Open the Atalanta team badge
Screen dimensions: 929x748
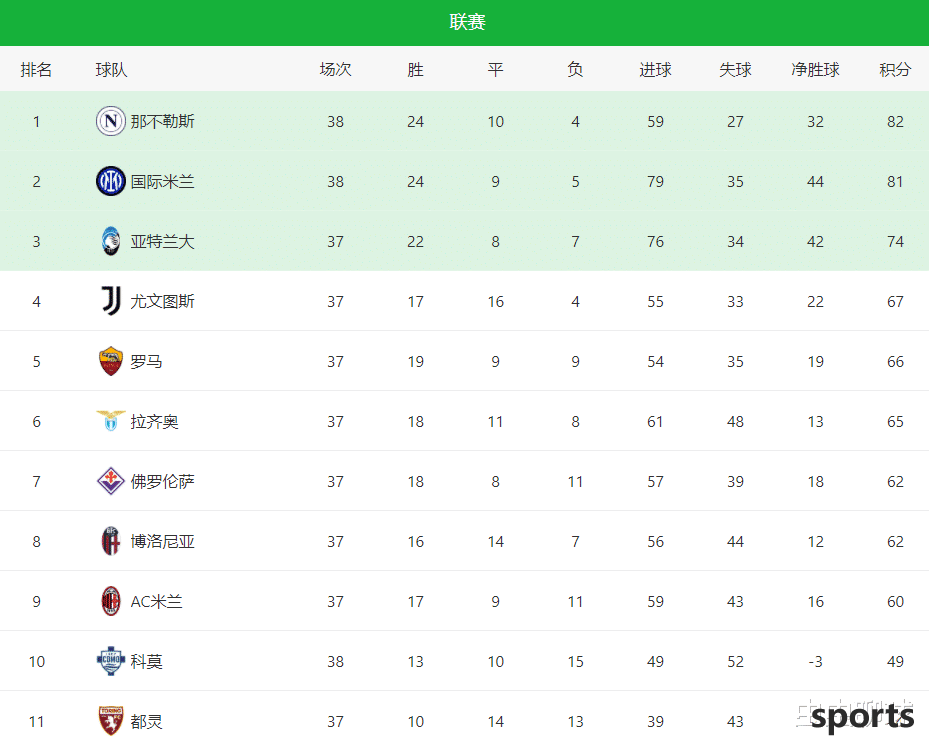click(x=111, y=241)
